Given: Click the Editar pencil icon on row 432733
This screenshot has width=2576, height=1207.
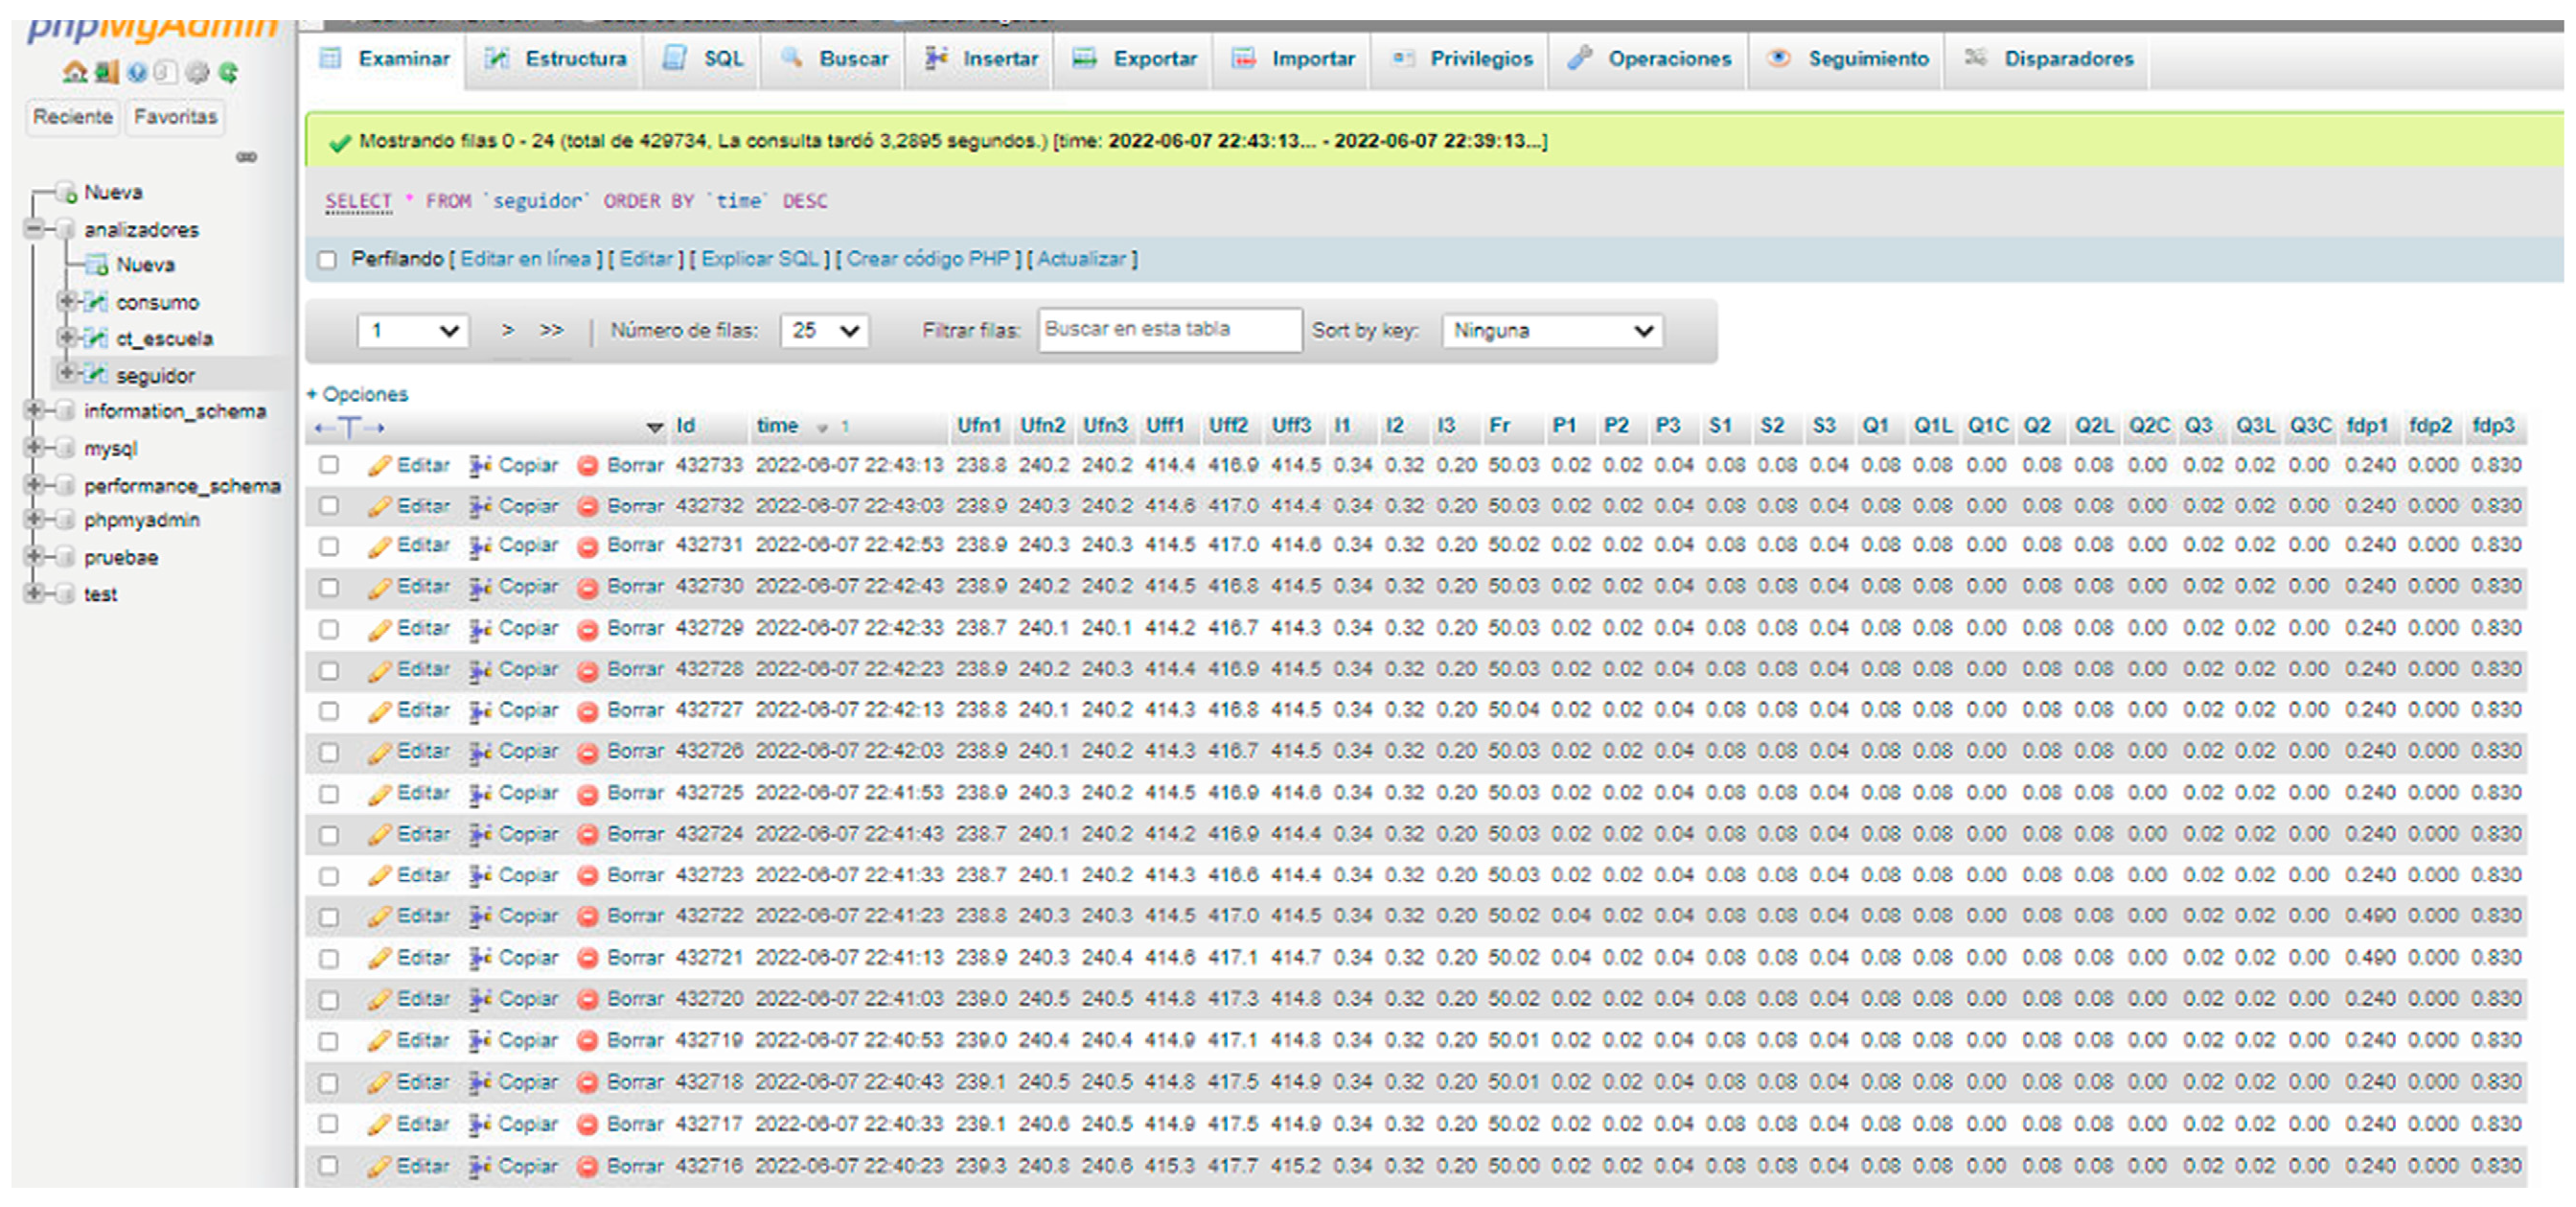Looking at the screenshot, I should (x=381, y=464).
